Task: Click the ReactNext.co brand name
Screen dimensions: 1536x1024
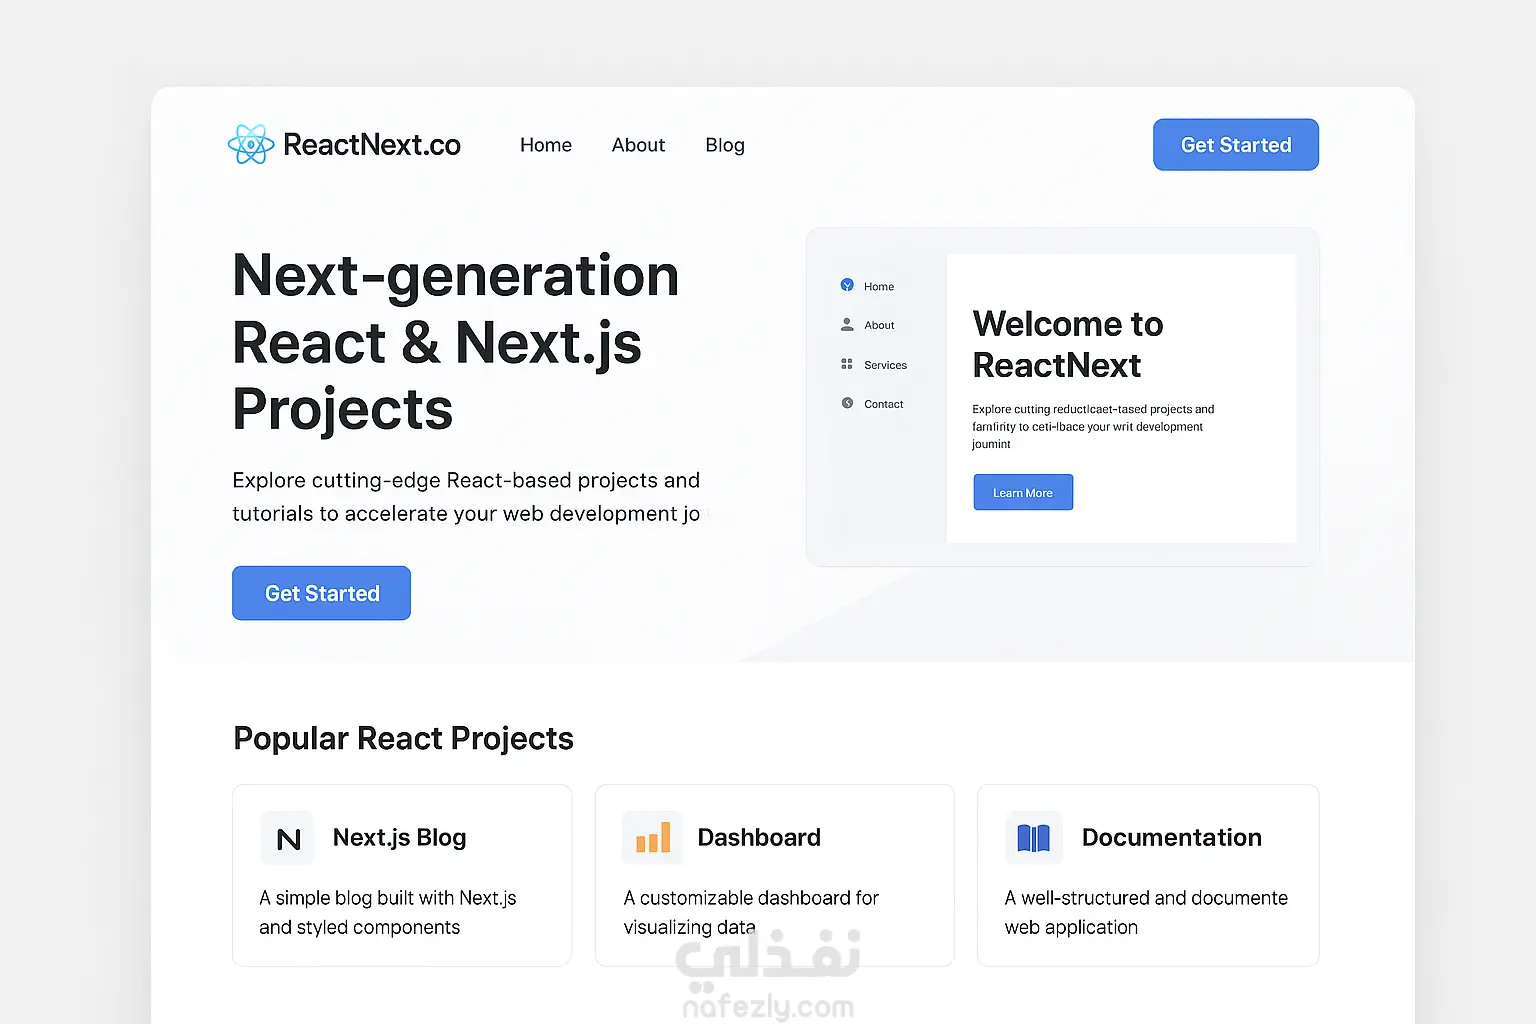Action: [372, 145]
